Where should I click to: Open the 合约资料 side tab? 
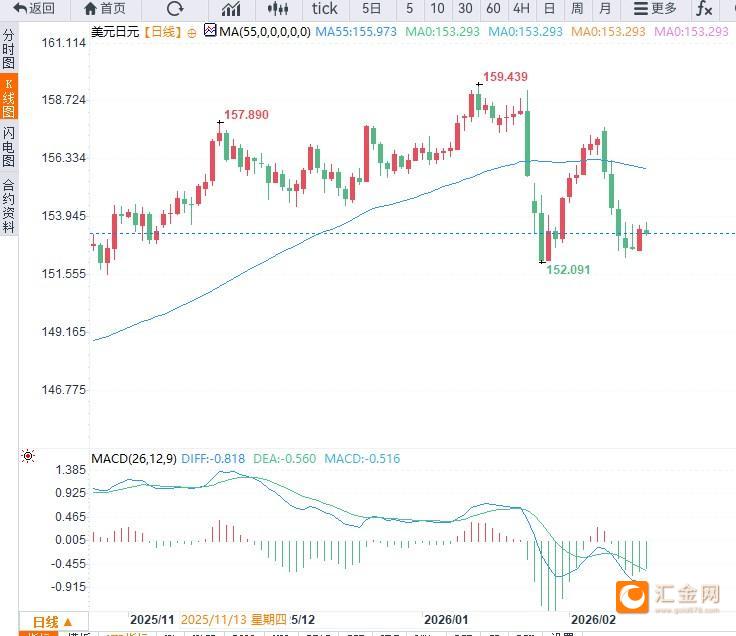[x=8, y=206]
